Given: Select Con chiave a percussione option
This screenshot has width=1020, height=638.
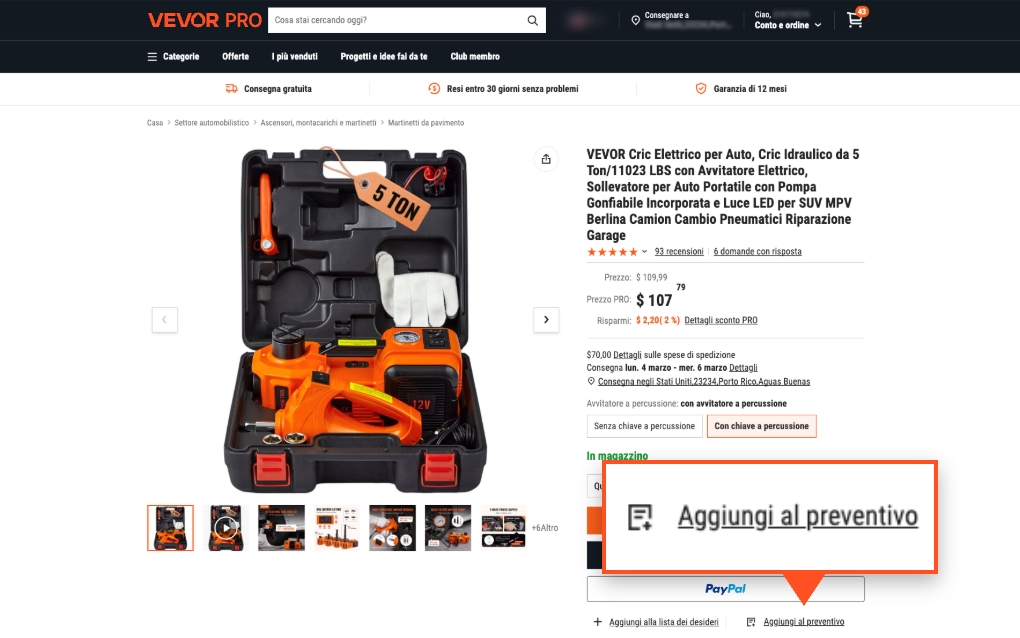Looking at the screenshot, I should (761, 426).
